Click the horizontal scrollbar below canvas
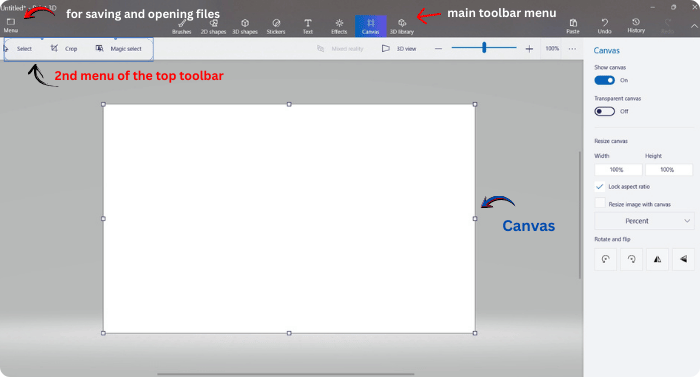This screenshot has width=700, height=377. (286, 374)
